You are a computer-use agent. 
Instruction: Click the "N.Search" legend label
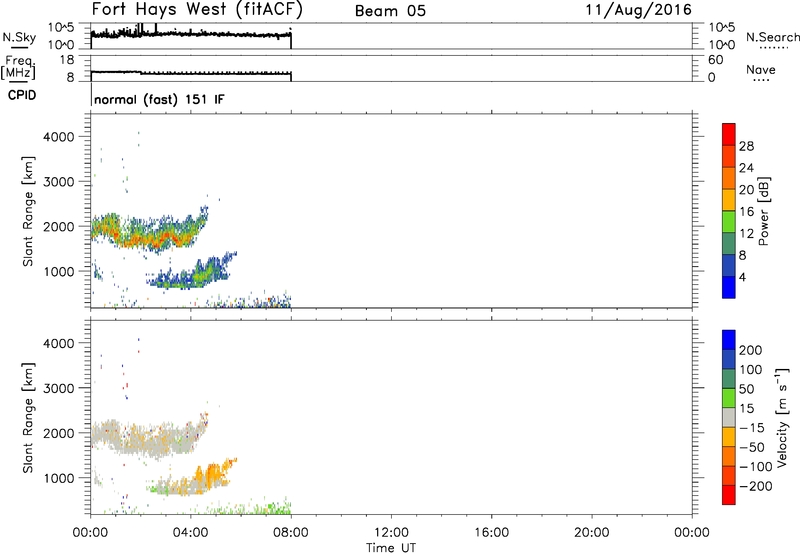pos(772,37)
